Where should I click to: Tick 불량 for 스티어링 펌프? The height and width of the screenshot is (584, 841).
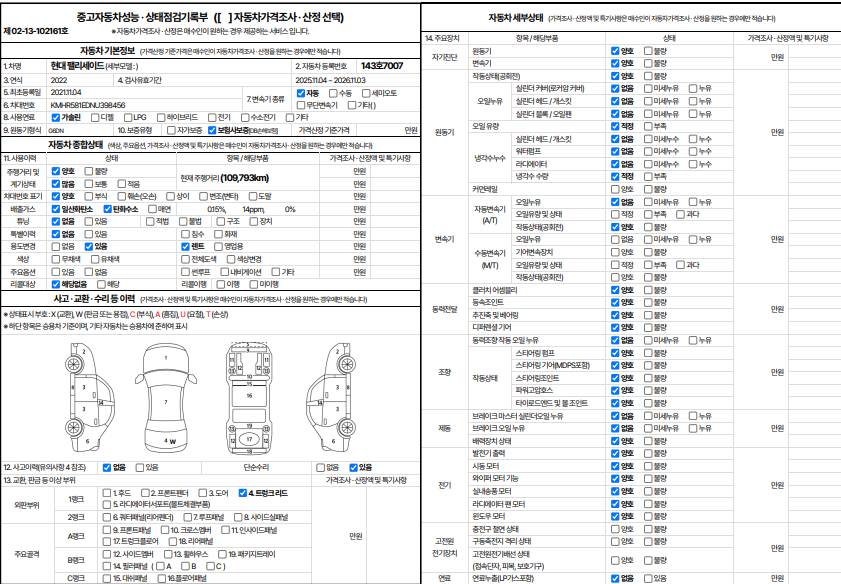pyautogui.click(x=648, y=353)
